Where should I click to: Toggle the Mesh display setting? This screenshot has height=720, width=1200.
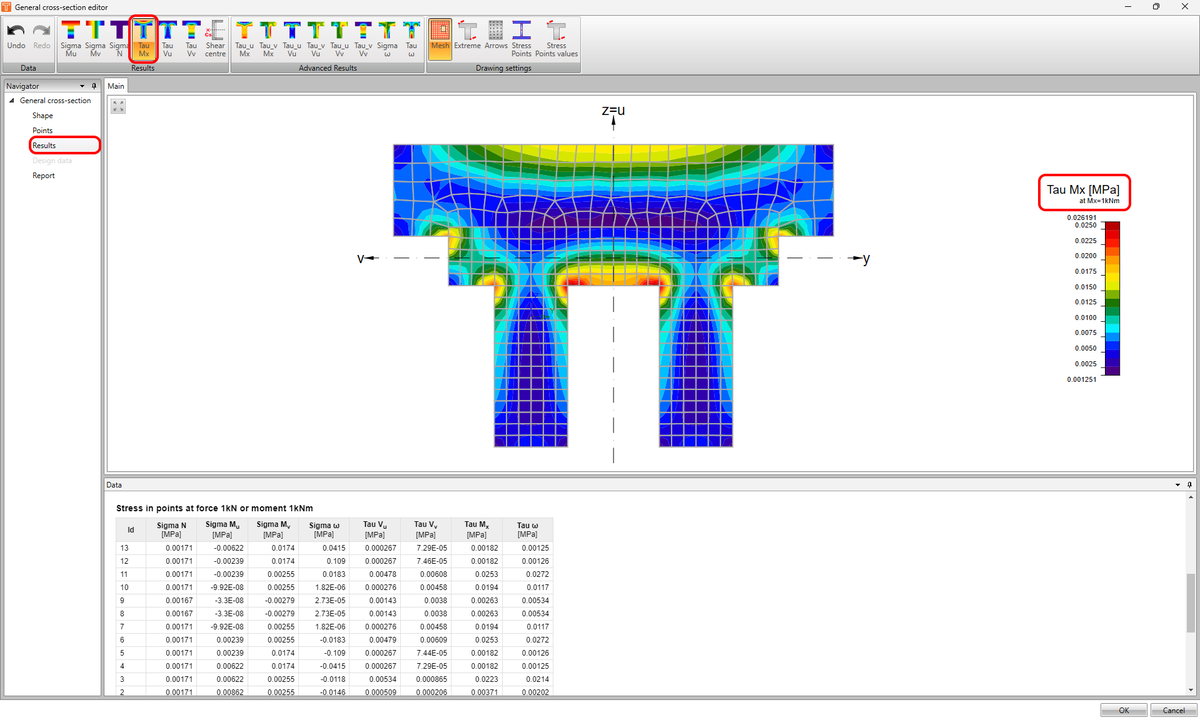pyautogui.click(x=440, y=42)
